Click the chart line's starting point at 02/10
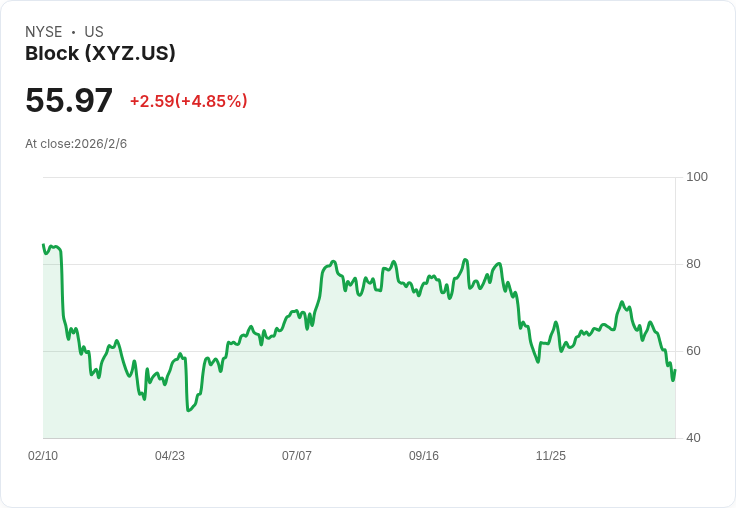Screen dimensions: 736x508 coord(43,245)
